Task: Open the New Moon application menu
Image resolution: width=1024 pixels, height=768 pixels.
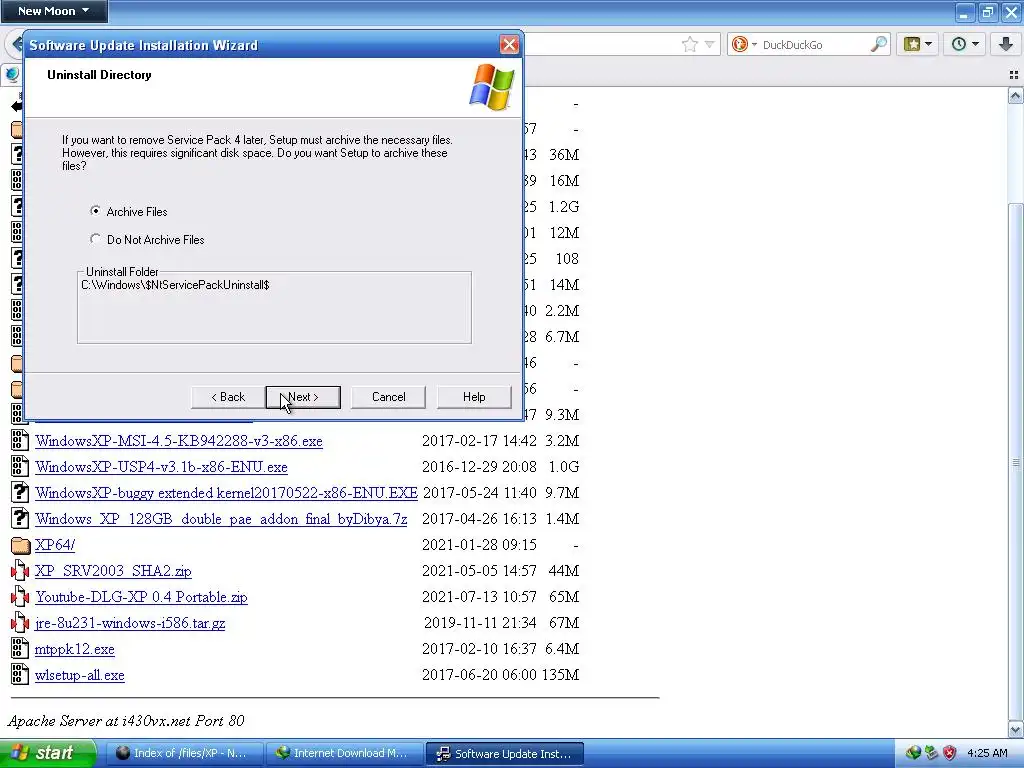Action: 54,10
